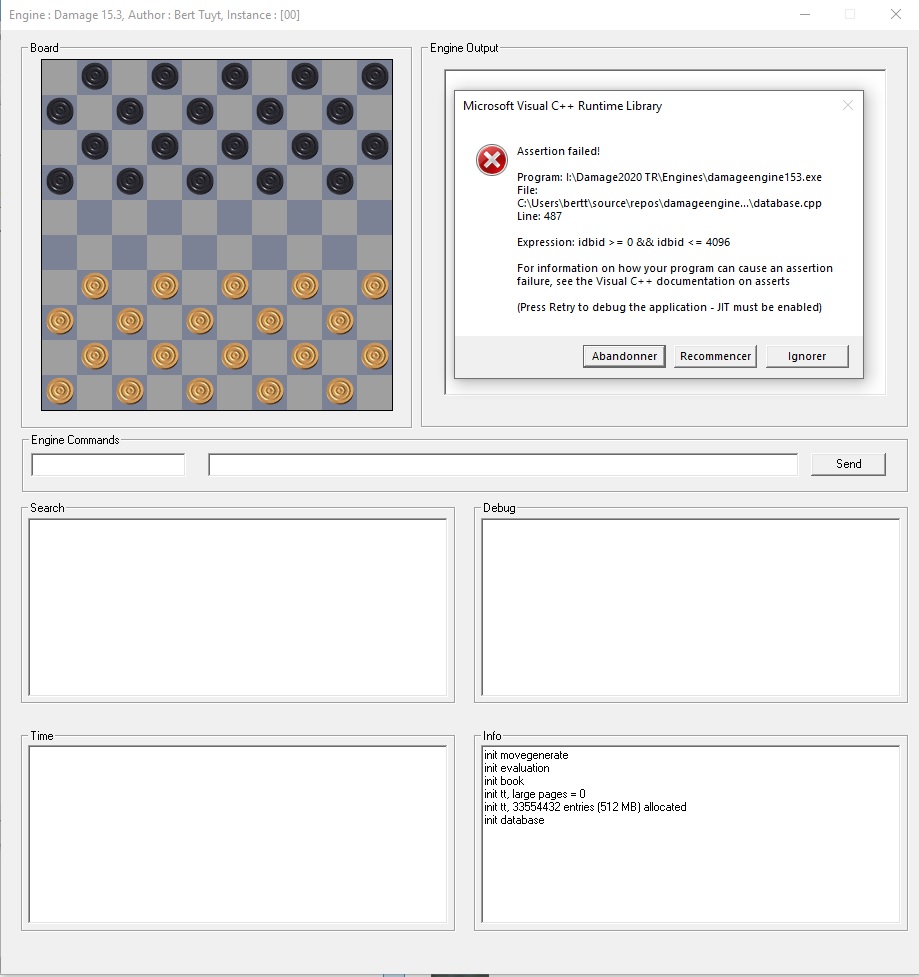919x977 pixels.
Task: Select the white piece in the board's bottom-left corner
Action: (x=60, y=391)
